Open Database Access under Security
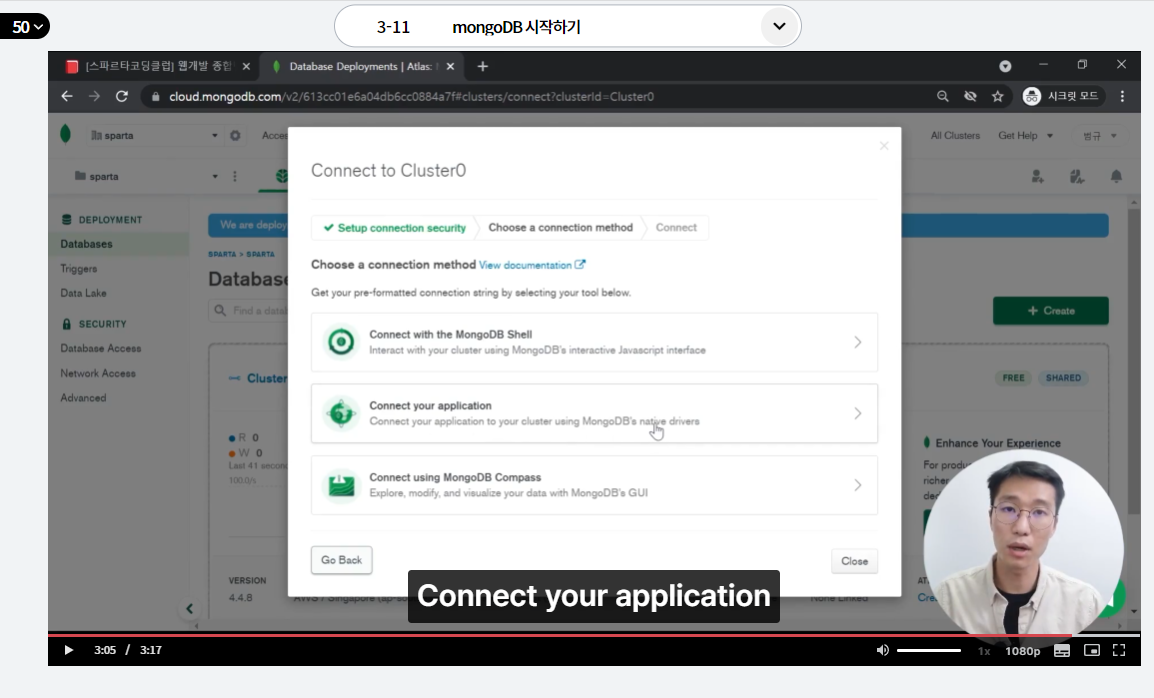 click(x=101, y=348)
